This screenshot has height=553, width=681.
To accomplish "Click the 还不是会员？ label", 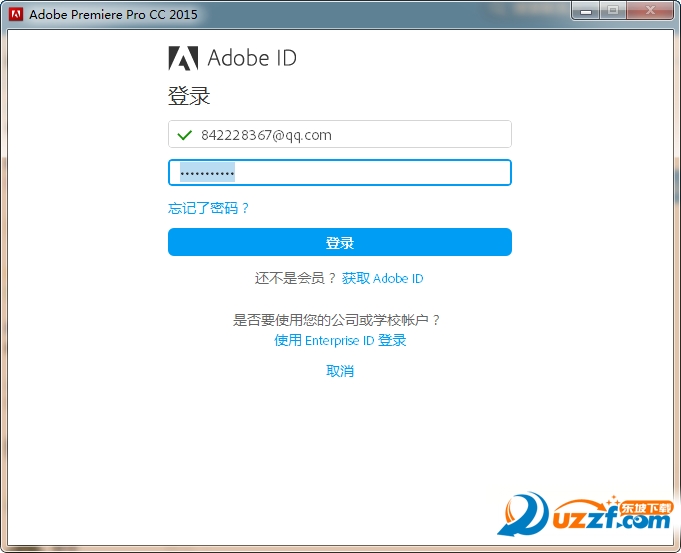I will [295, 278].
